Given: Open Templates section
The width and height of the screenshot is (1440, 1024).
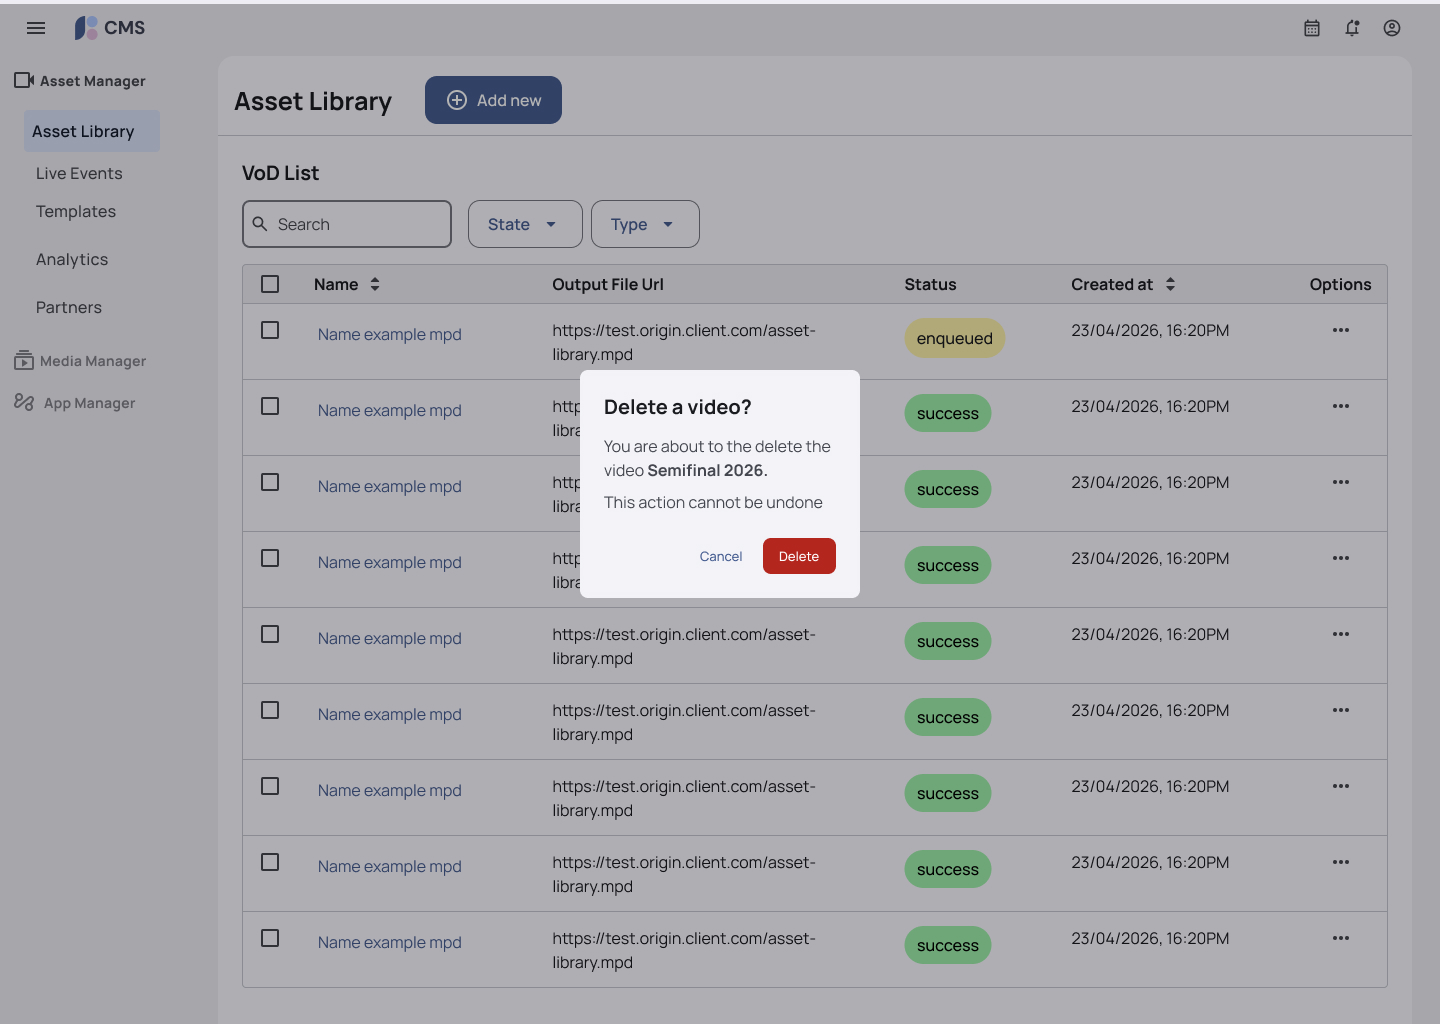Looking at the screenshot, I should 76,211.
